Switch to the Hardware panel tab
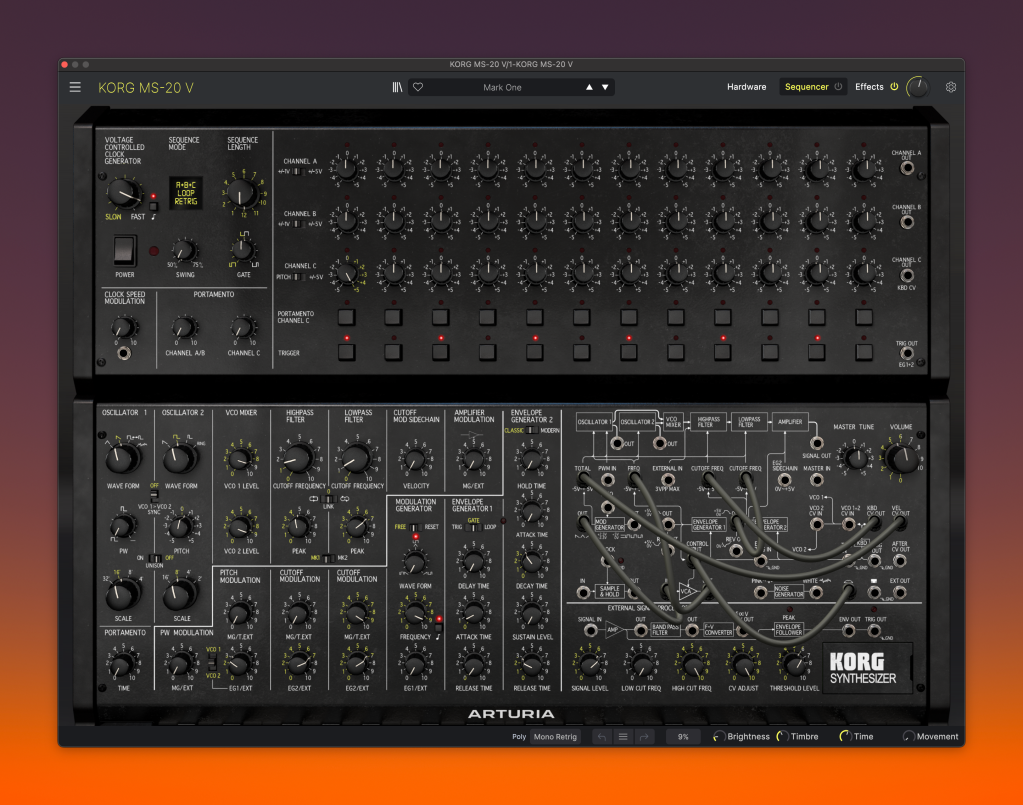The height and width of the screenshot is (805, 1023). pyautogui.click(x=746, y=87)
